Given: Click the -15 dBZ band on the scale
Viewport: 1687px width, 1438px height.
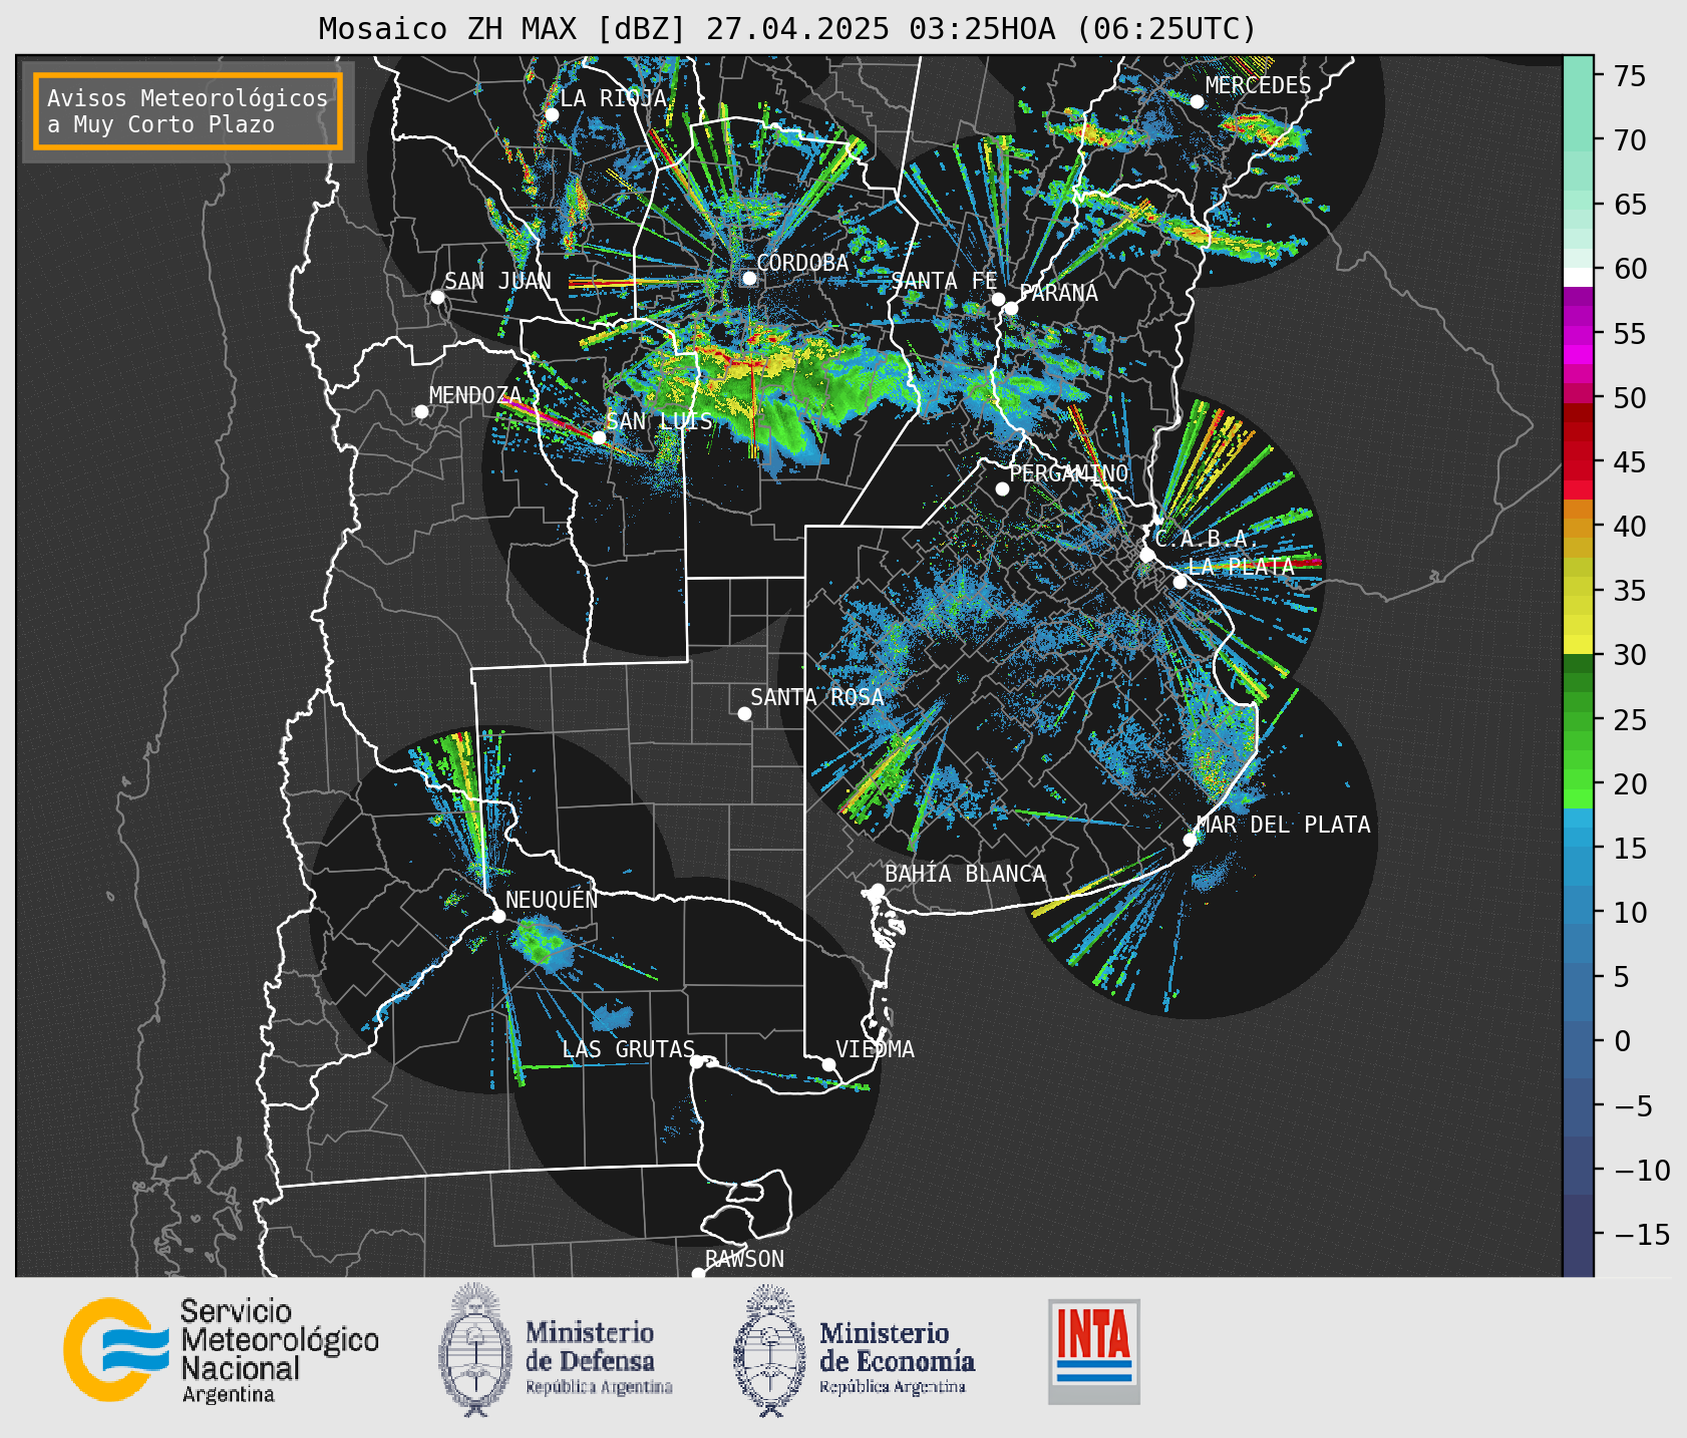Looking at the screenshot, I should [1578, 1234].
